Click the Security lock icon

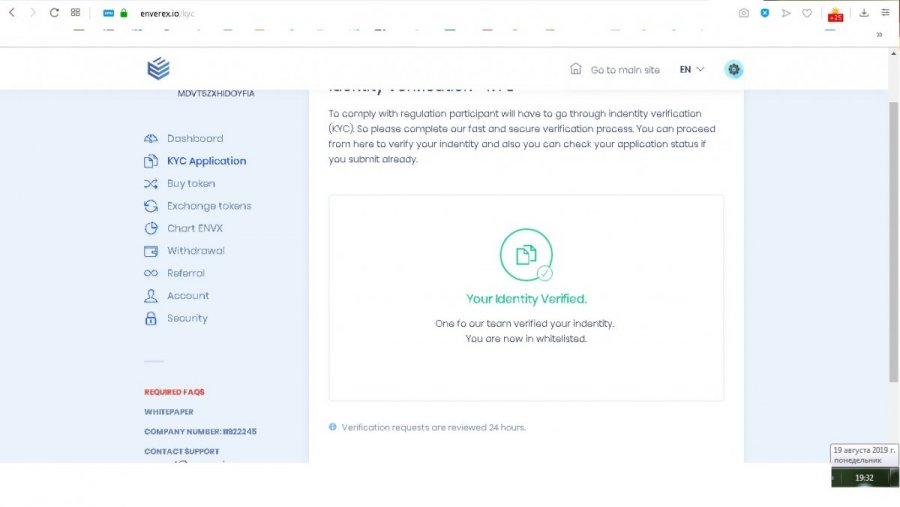151,319
